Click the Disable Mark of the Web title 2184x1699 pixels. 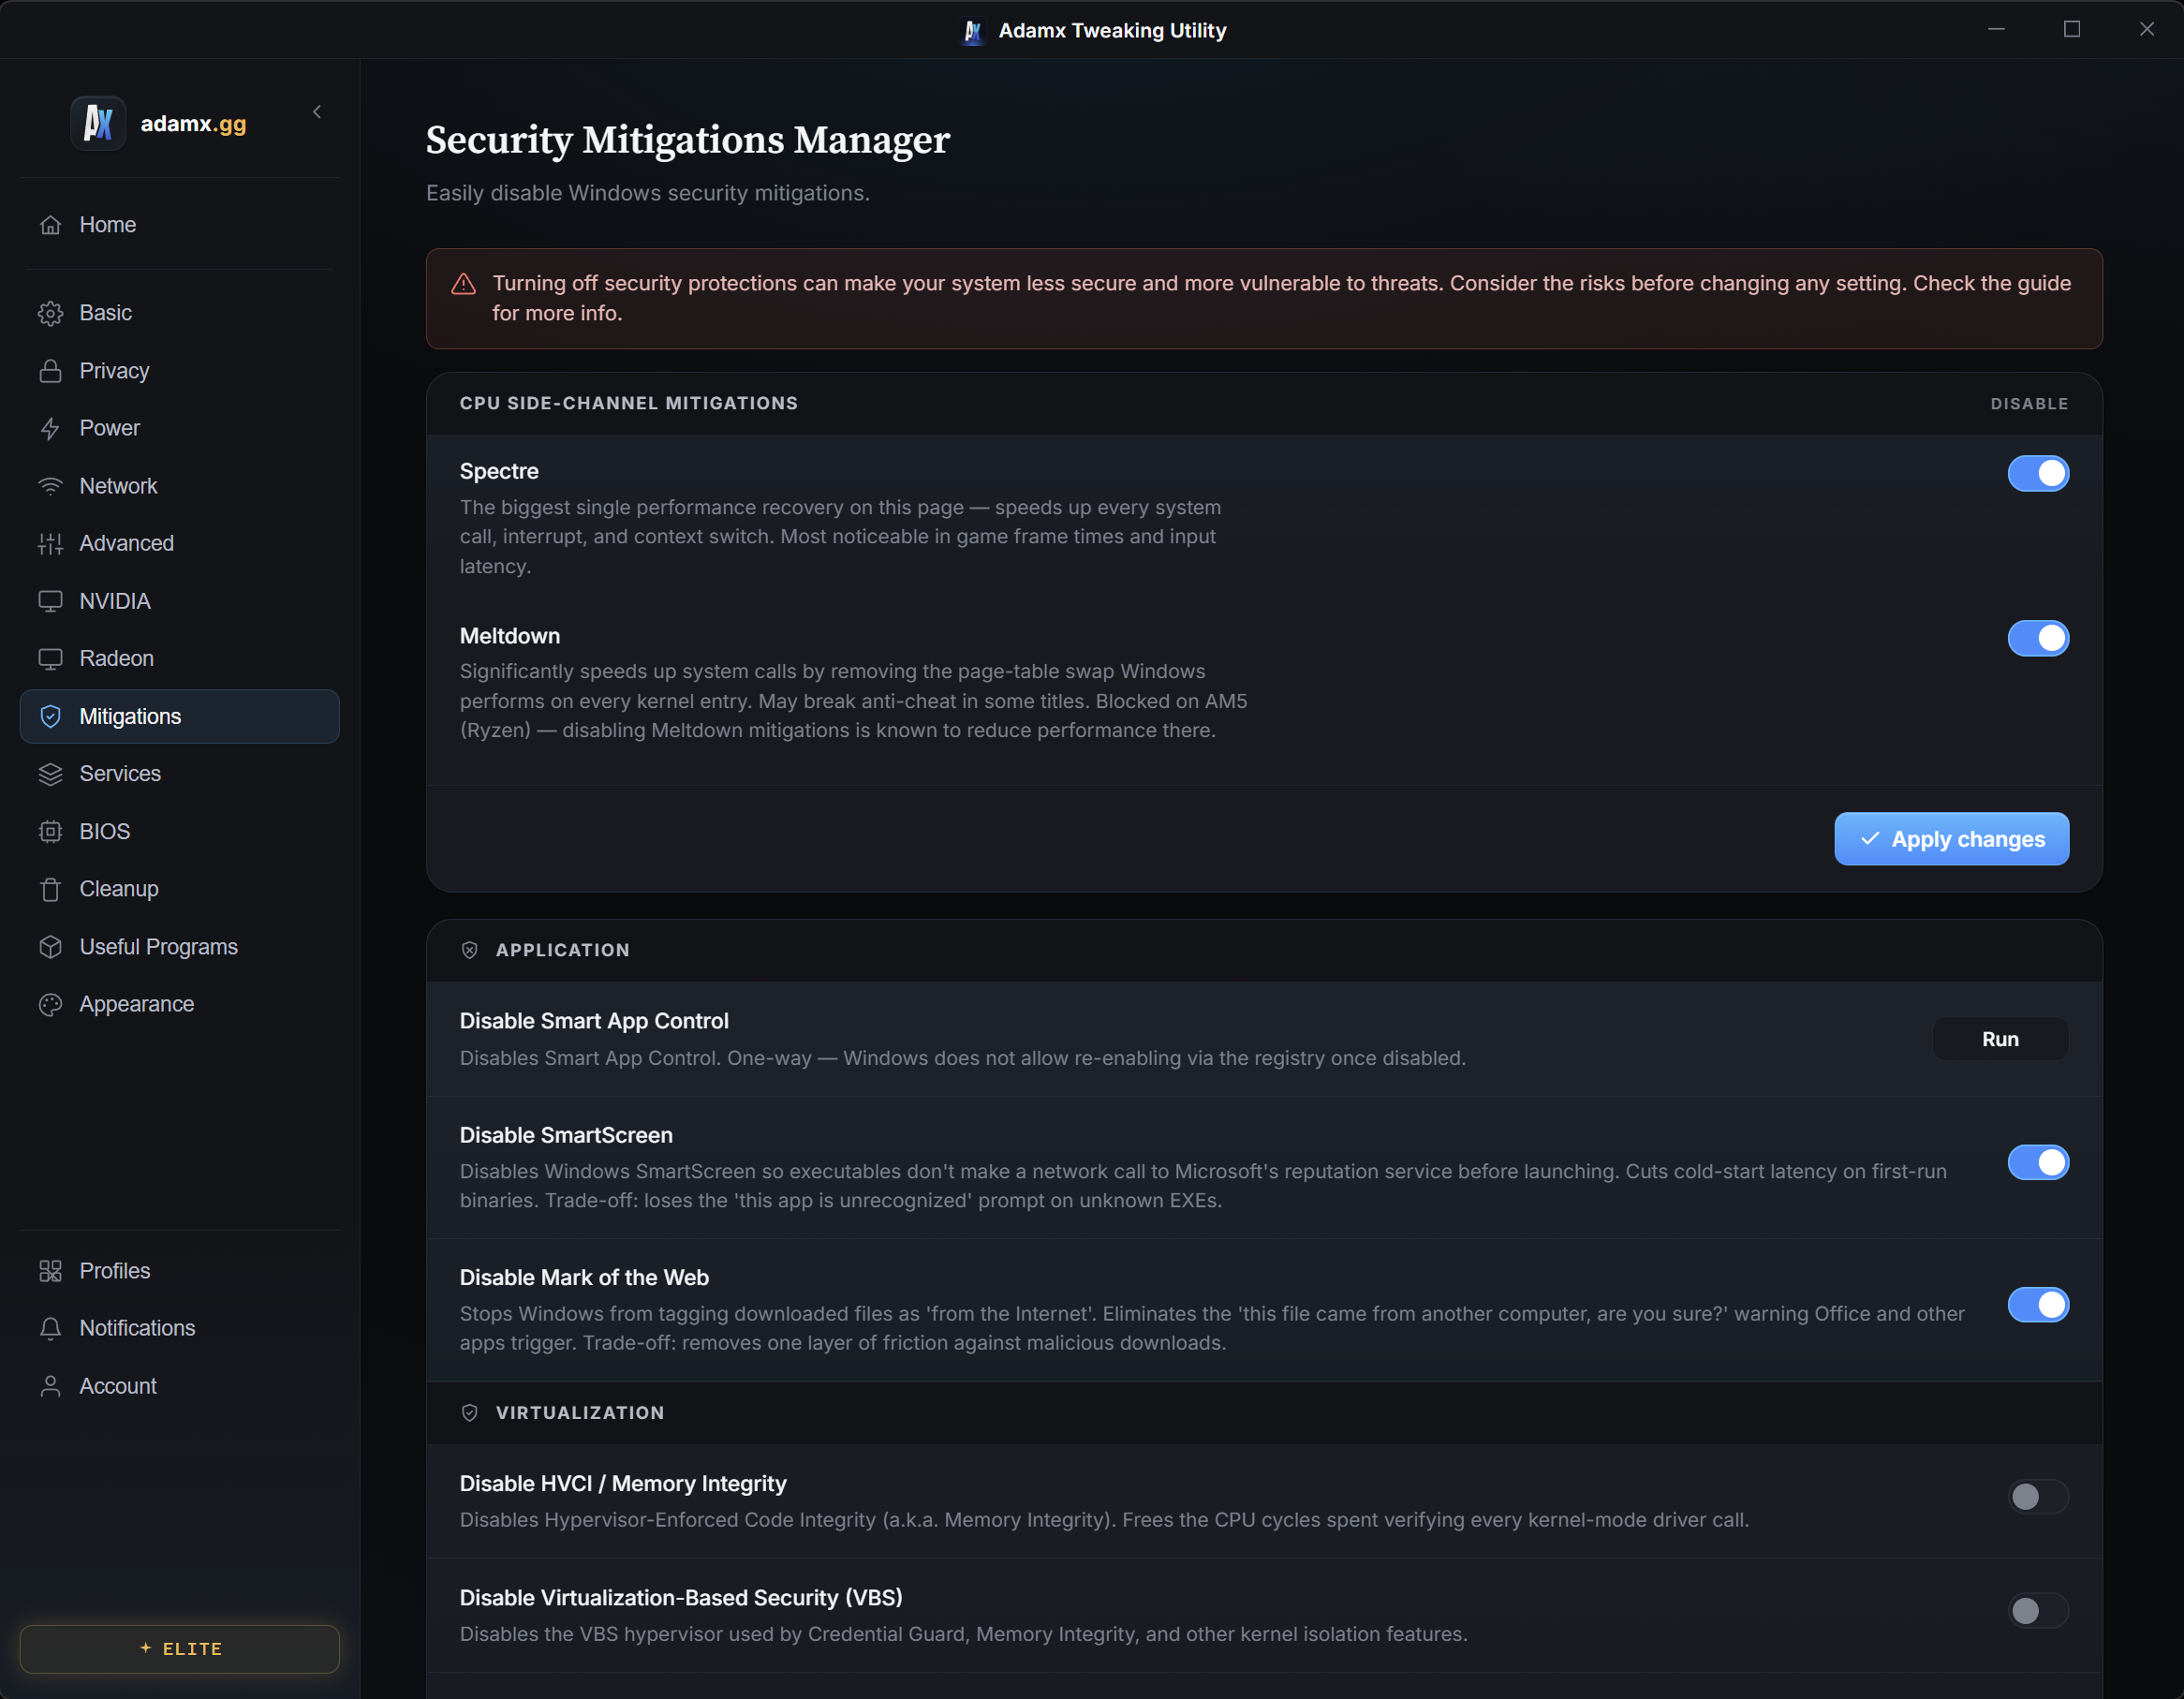click(584, 1277)
